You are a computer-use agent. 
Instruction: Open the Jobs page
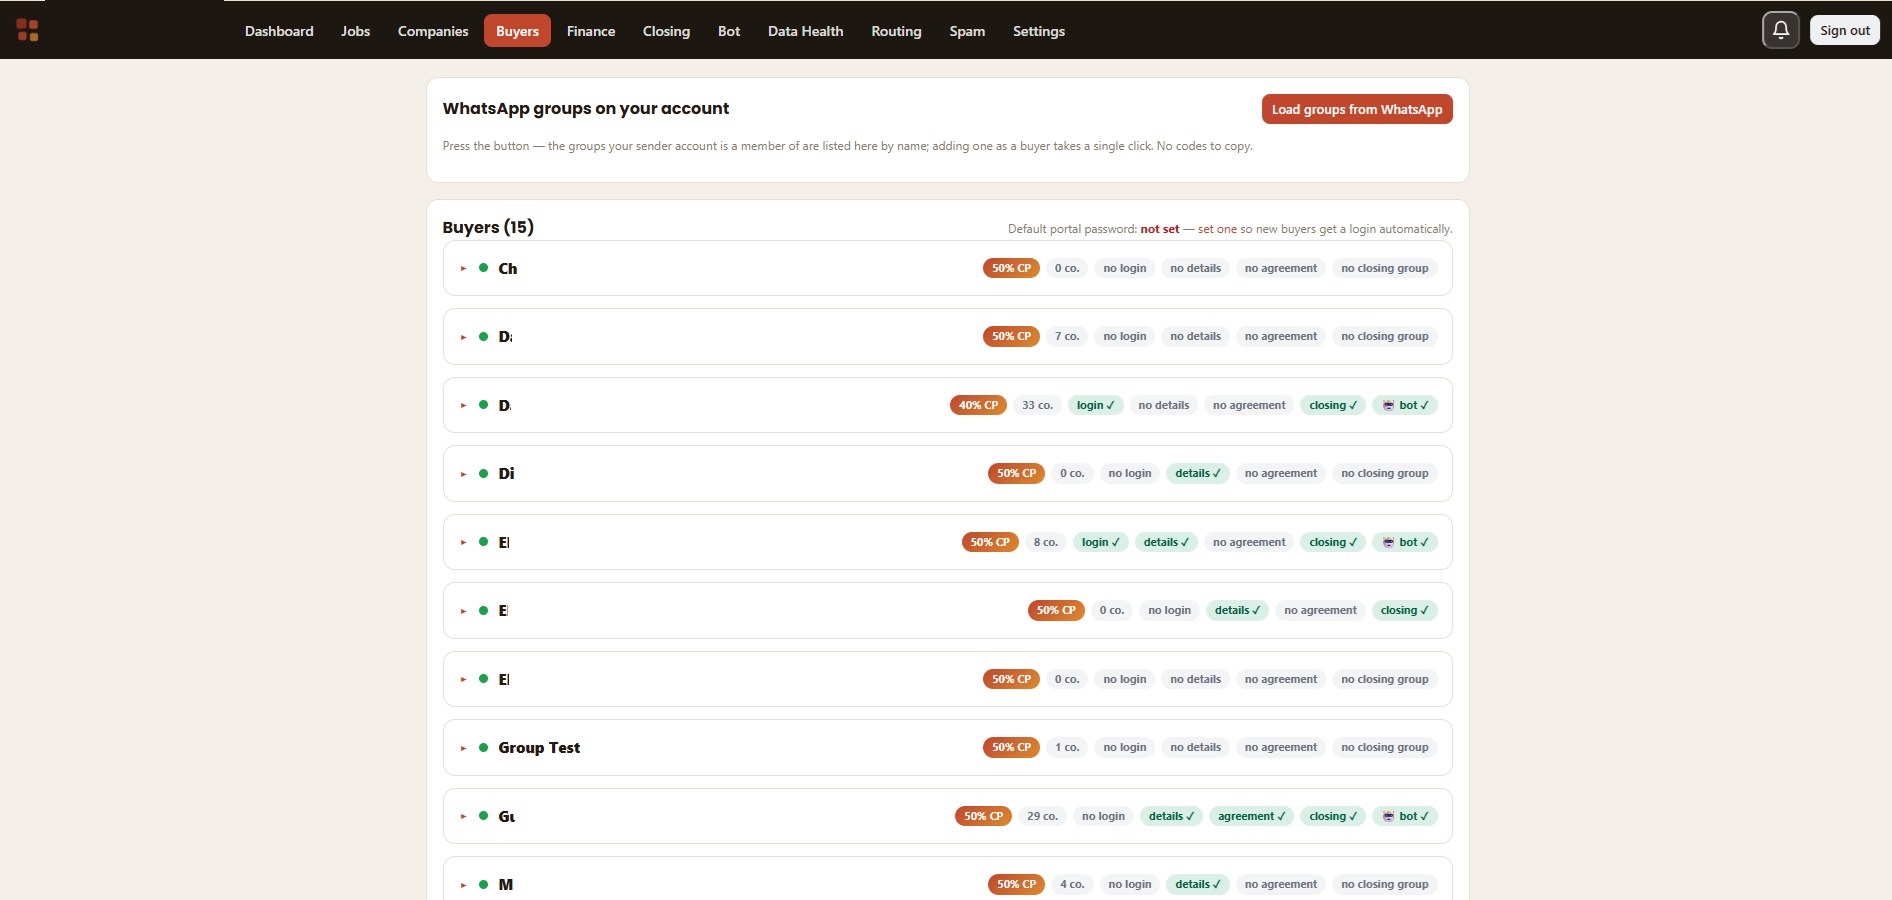[355, 31]
